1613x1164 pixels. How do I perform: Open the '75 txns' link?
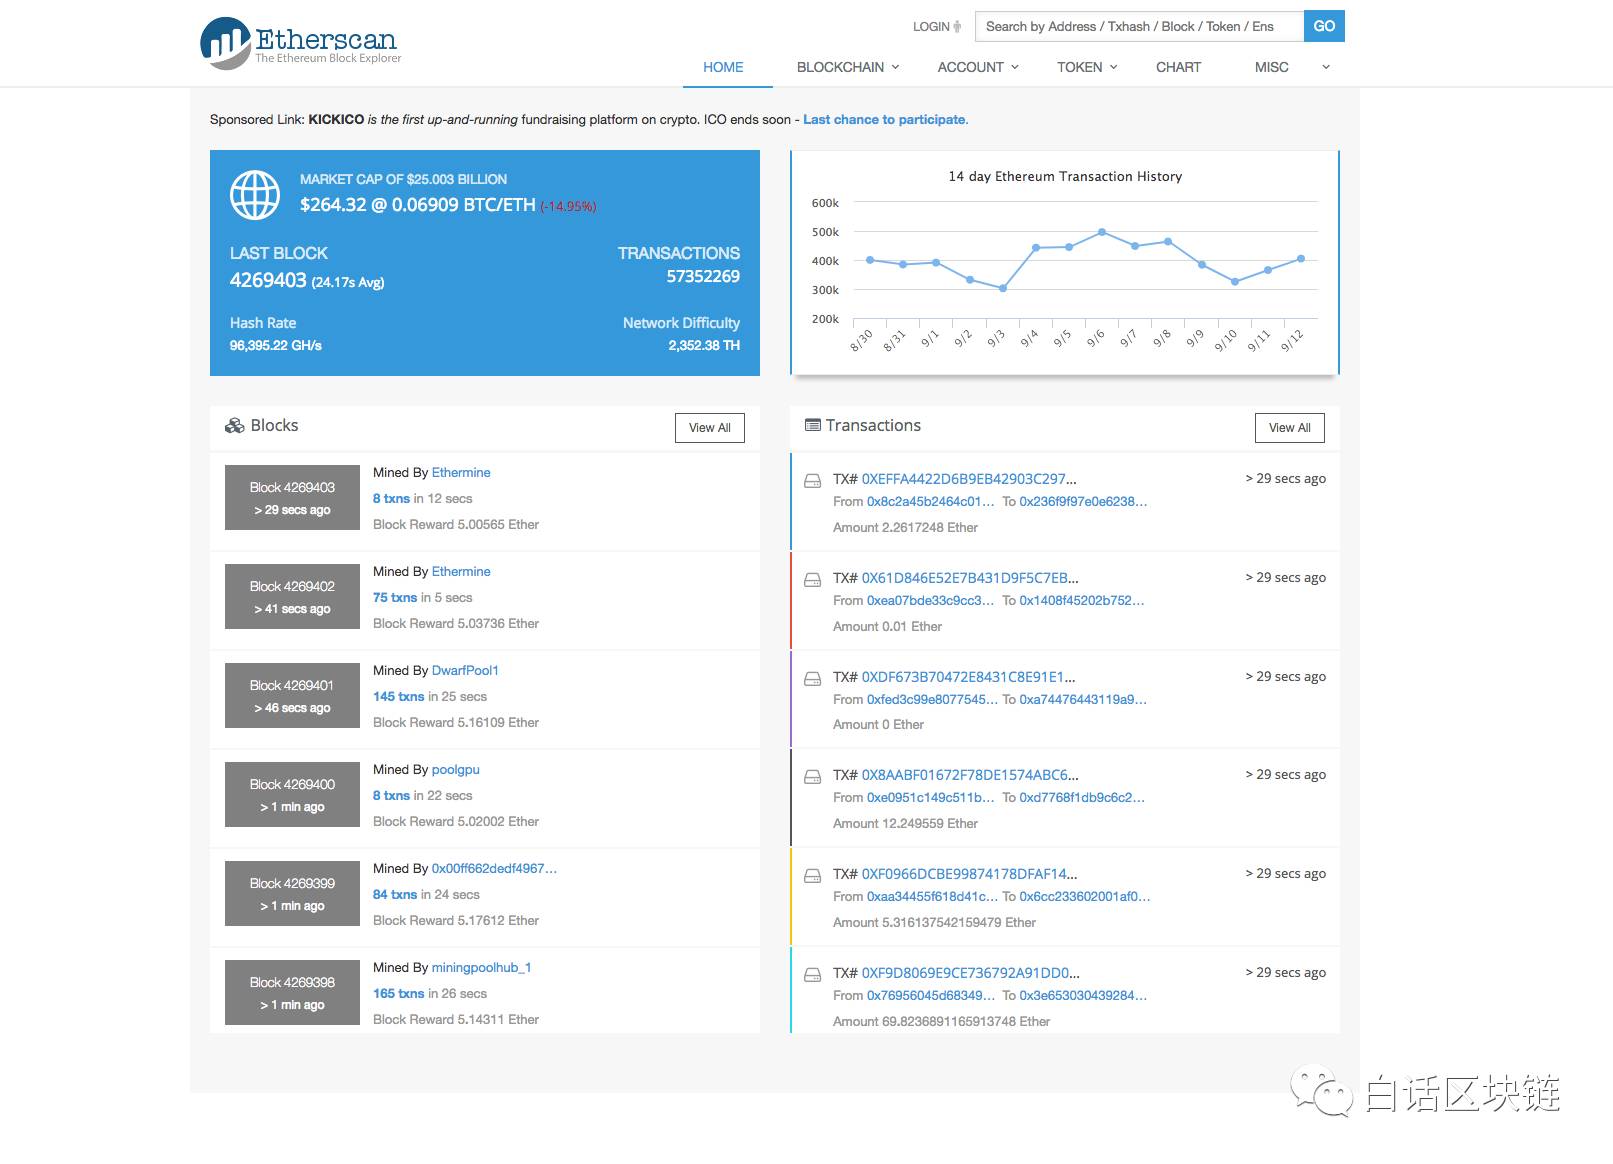pyautogui.click(x=395, y=597)
